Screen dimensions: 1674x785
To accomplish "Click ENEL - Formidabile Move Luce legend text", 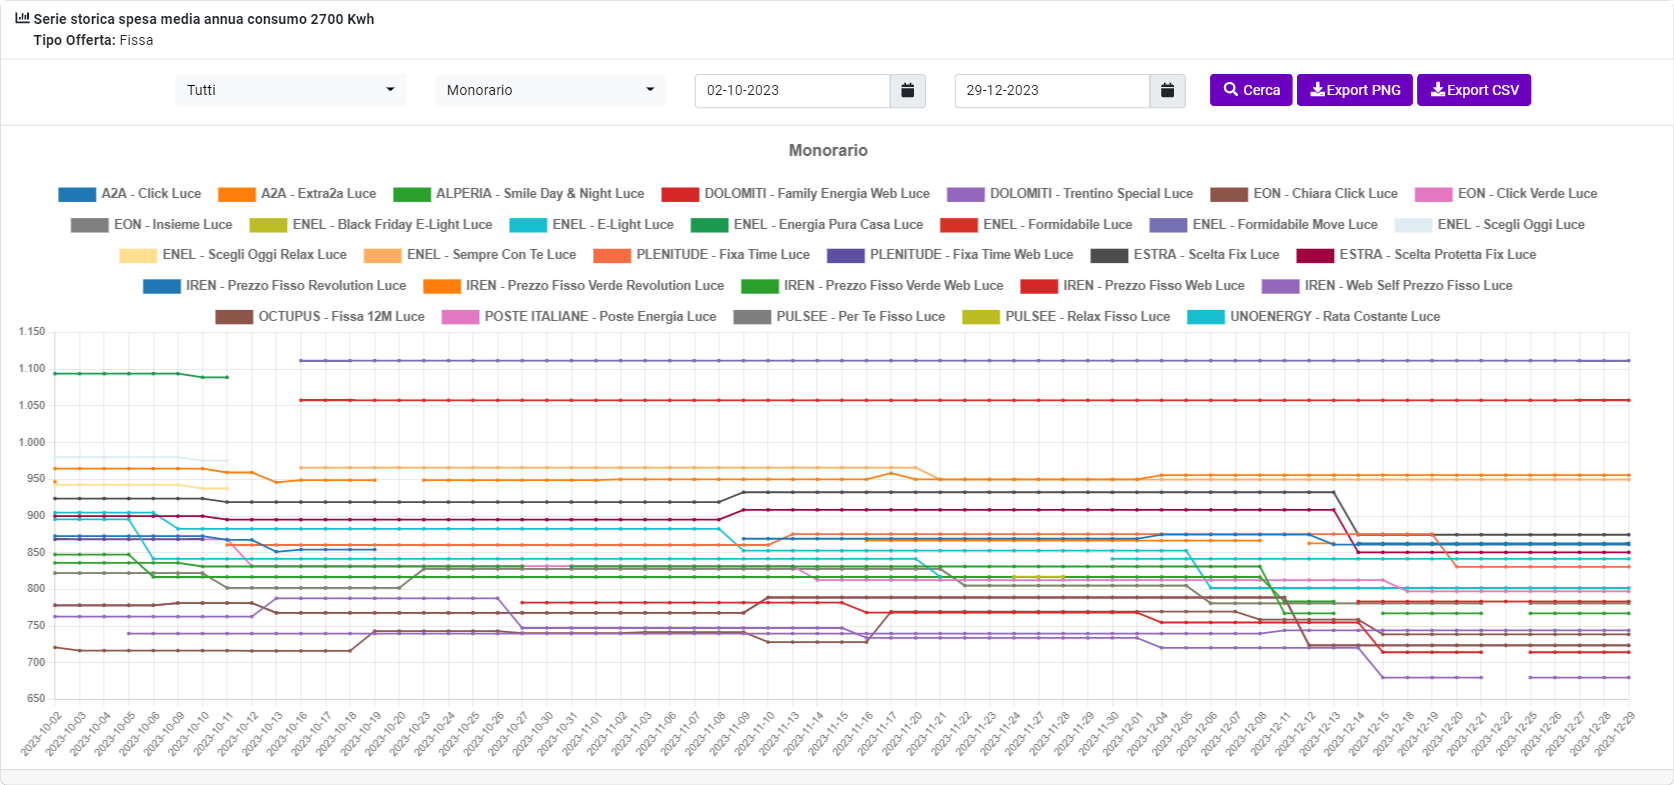I will 1285,225.
